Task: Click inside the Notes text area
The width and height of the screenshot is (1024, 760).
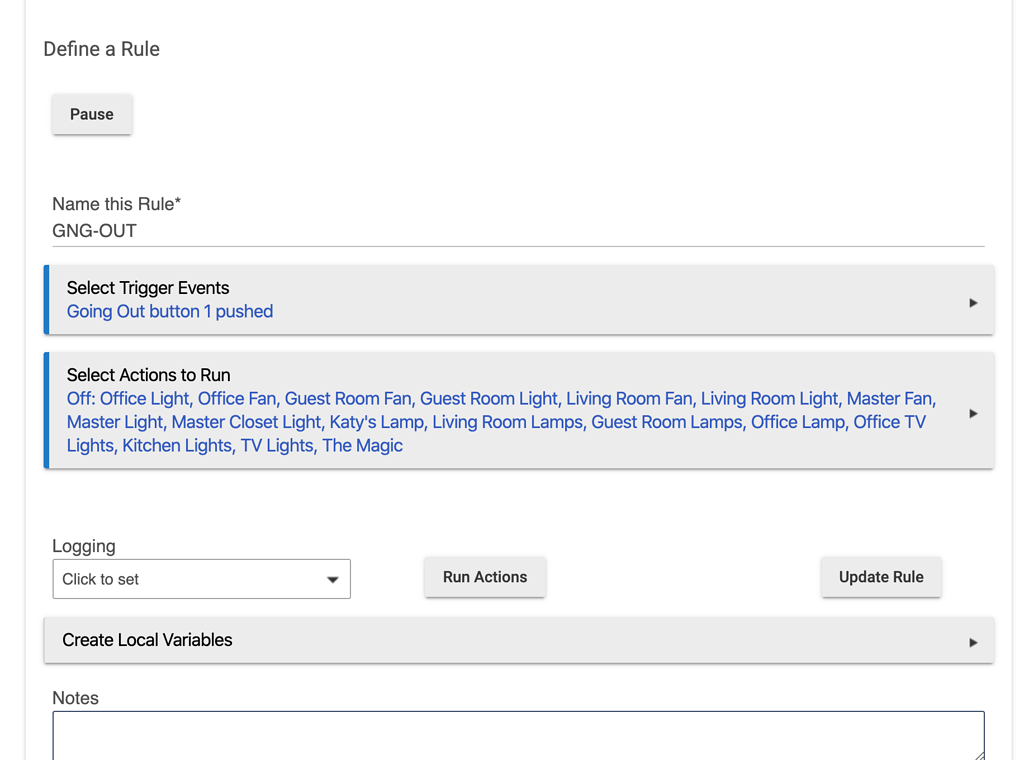Action: [x=517, y=735]
